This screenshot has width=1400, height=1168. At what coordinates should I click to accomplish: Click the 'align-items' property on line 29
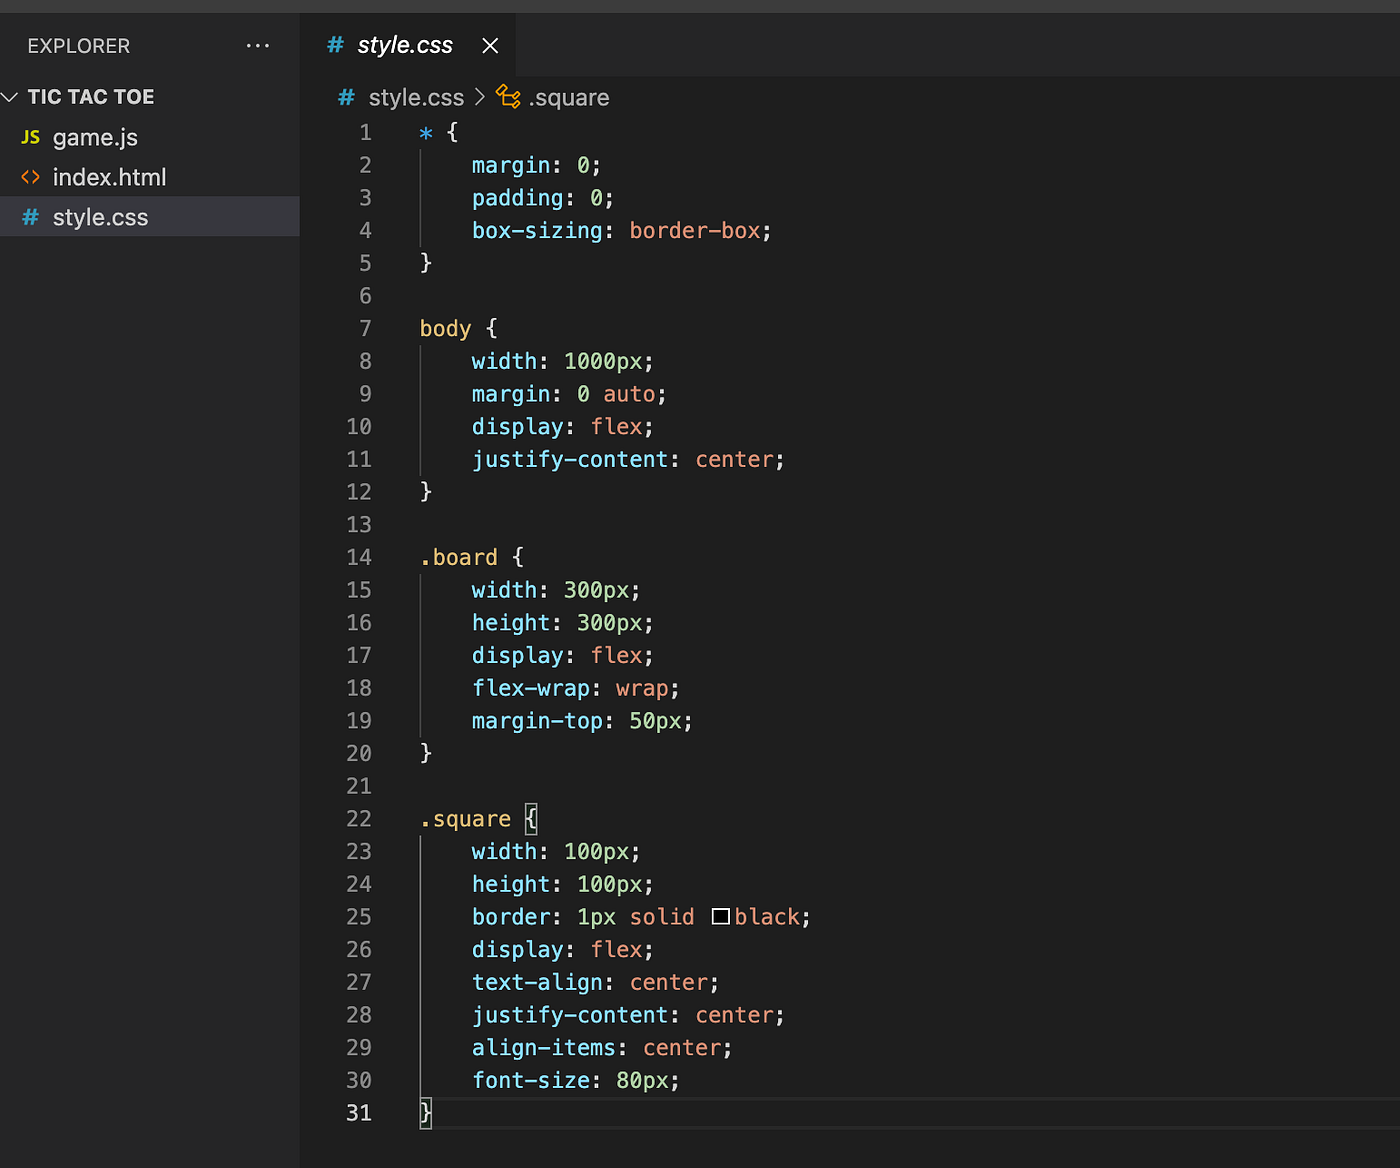point(544,1047)
